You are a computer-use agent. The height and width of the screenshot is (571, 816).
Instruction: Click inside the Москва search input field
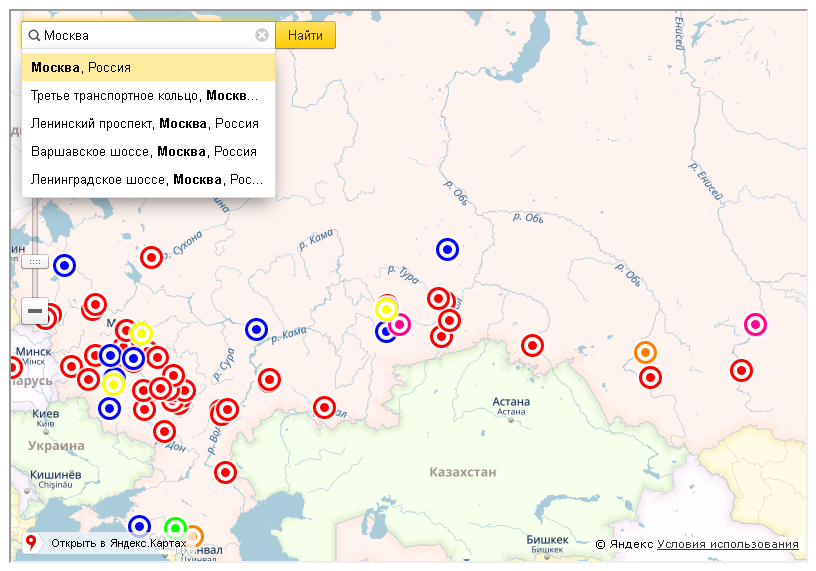point(148,35)
